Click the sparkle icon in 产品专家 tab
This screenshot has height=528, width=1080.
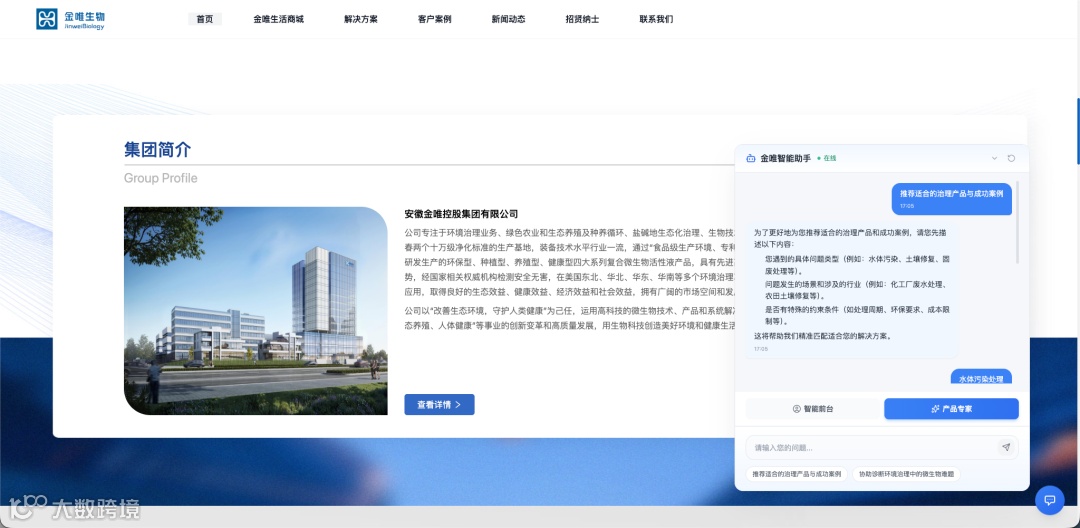click(935, 409)
